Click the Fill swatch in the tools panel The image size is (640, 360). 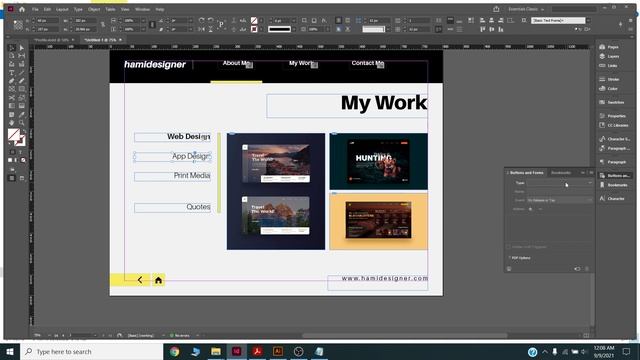click(x=13, y=134)
